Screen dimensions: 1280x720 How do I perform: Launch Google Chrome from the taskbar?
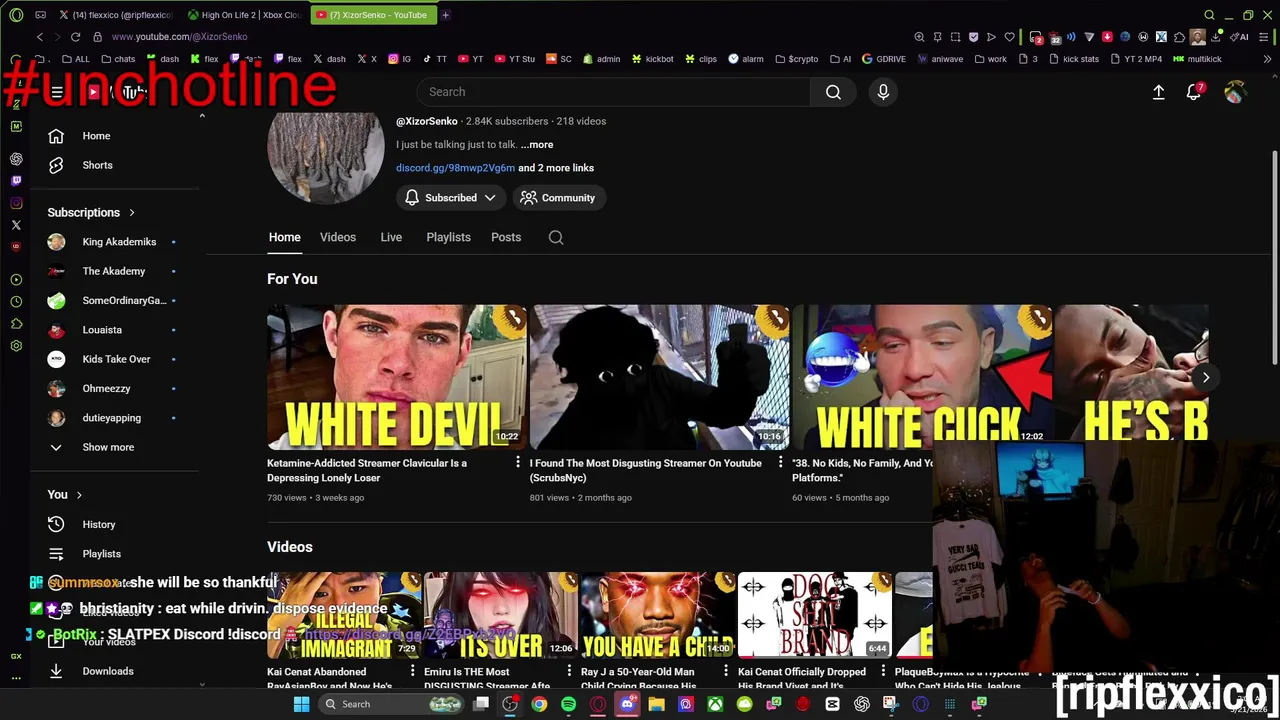[x=539, y=704]
